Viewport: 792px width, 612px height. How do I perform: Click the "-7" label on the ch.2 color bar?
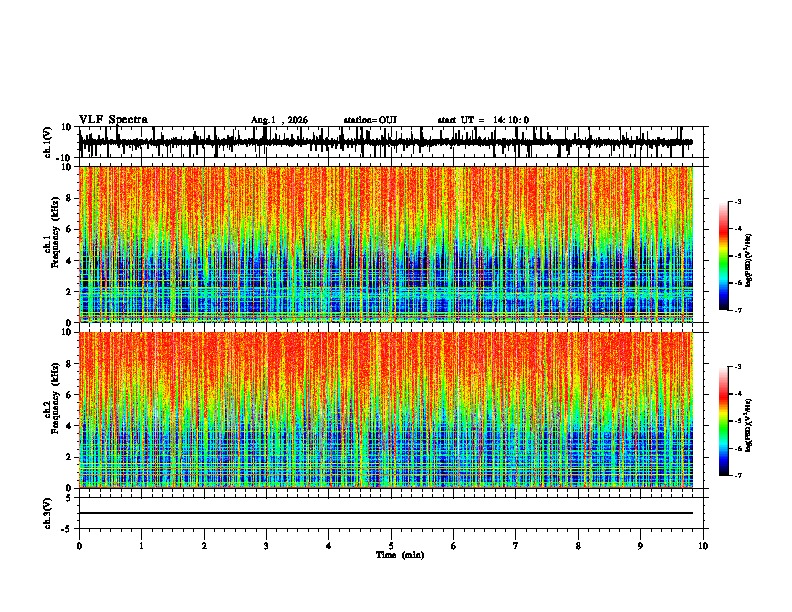pyautogui.click(x=738, y=476)
